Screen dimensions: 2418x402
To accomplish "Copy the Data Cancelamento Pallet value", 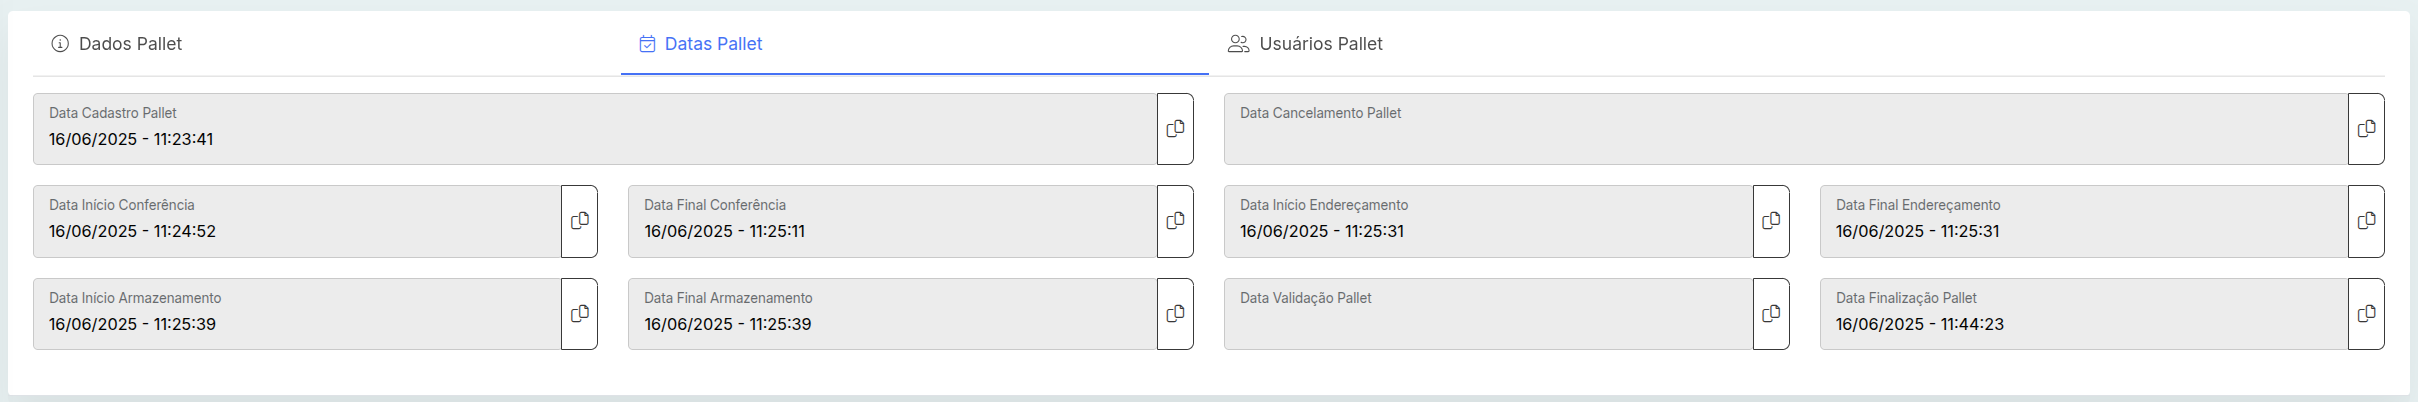I will pos(2366,129).
